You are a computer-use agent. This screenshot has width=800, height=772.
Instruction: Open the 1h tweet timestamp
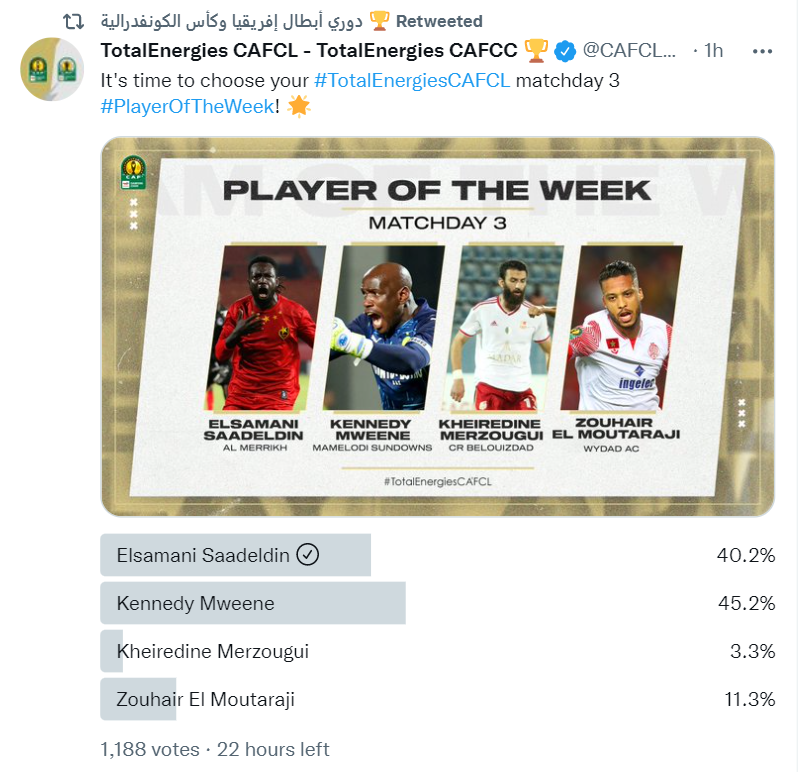tap(714, 51)
